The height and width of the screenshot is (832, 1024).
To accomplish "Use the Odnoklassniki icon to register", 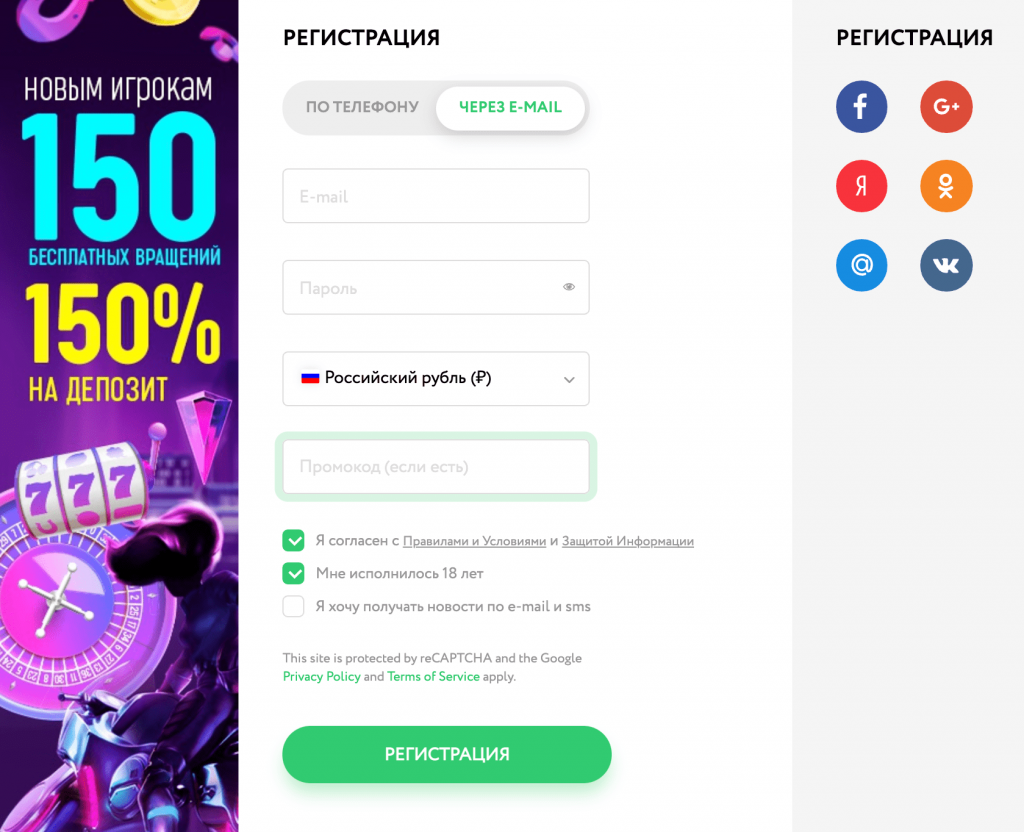I will click(945, 185).
